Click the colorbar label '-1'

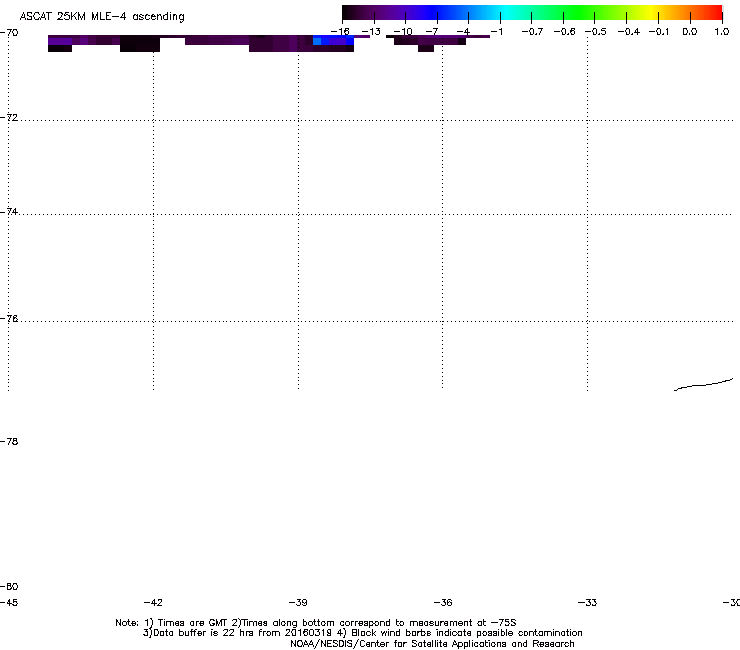point(496,32)
